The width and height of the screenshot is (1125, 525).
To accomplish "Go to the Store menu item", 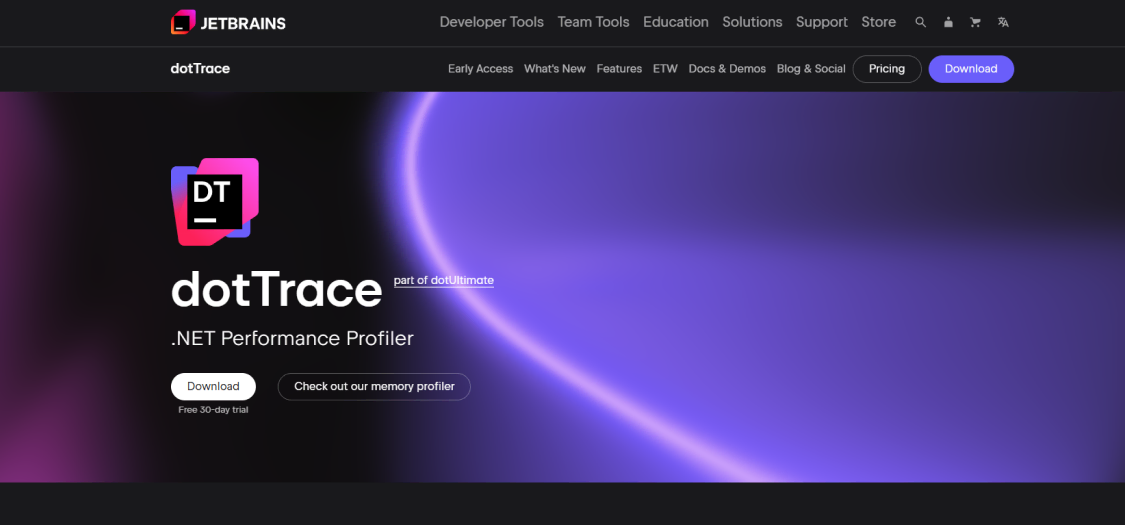I will (878, 22).
